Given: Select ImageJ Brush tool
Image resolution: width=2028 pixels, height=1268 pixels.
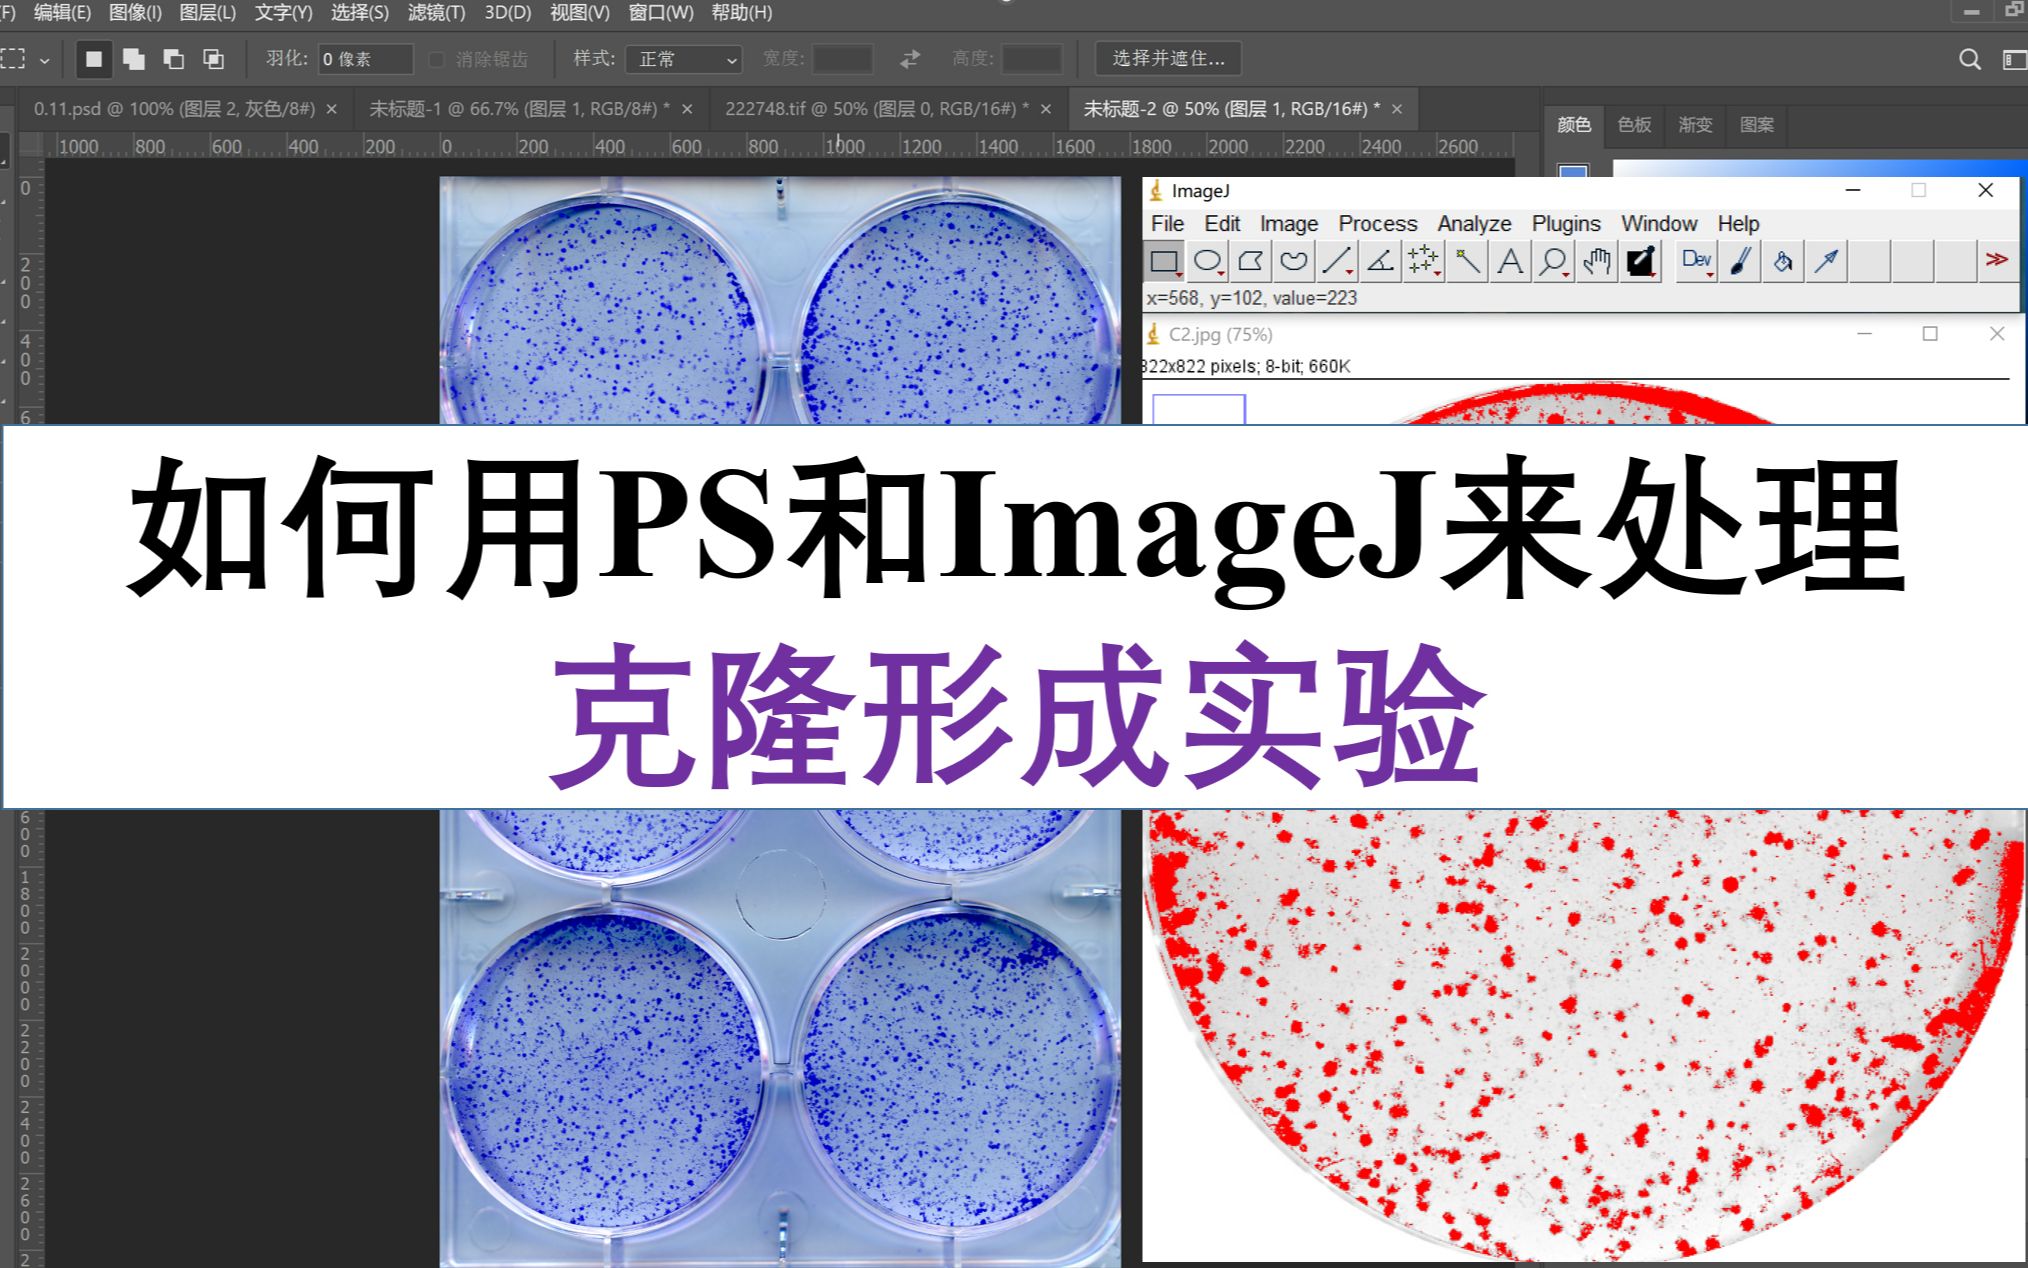Looking at the screenshot, I should 1740,262.
